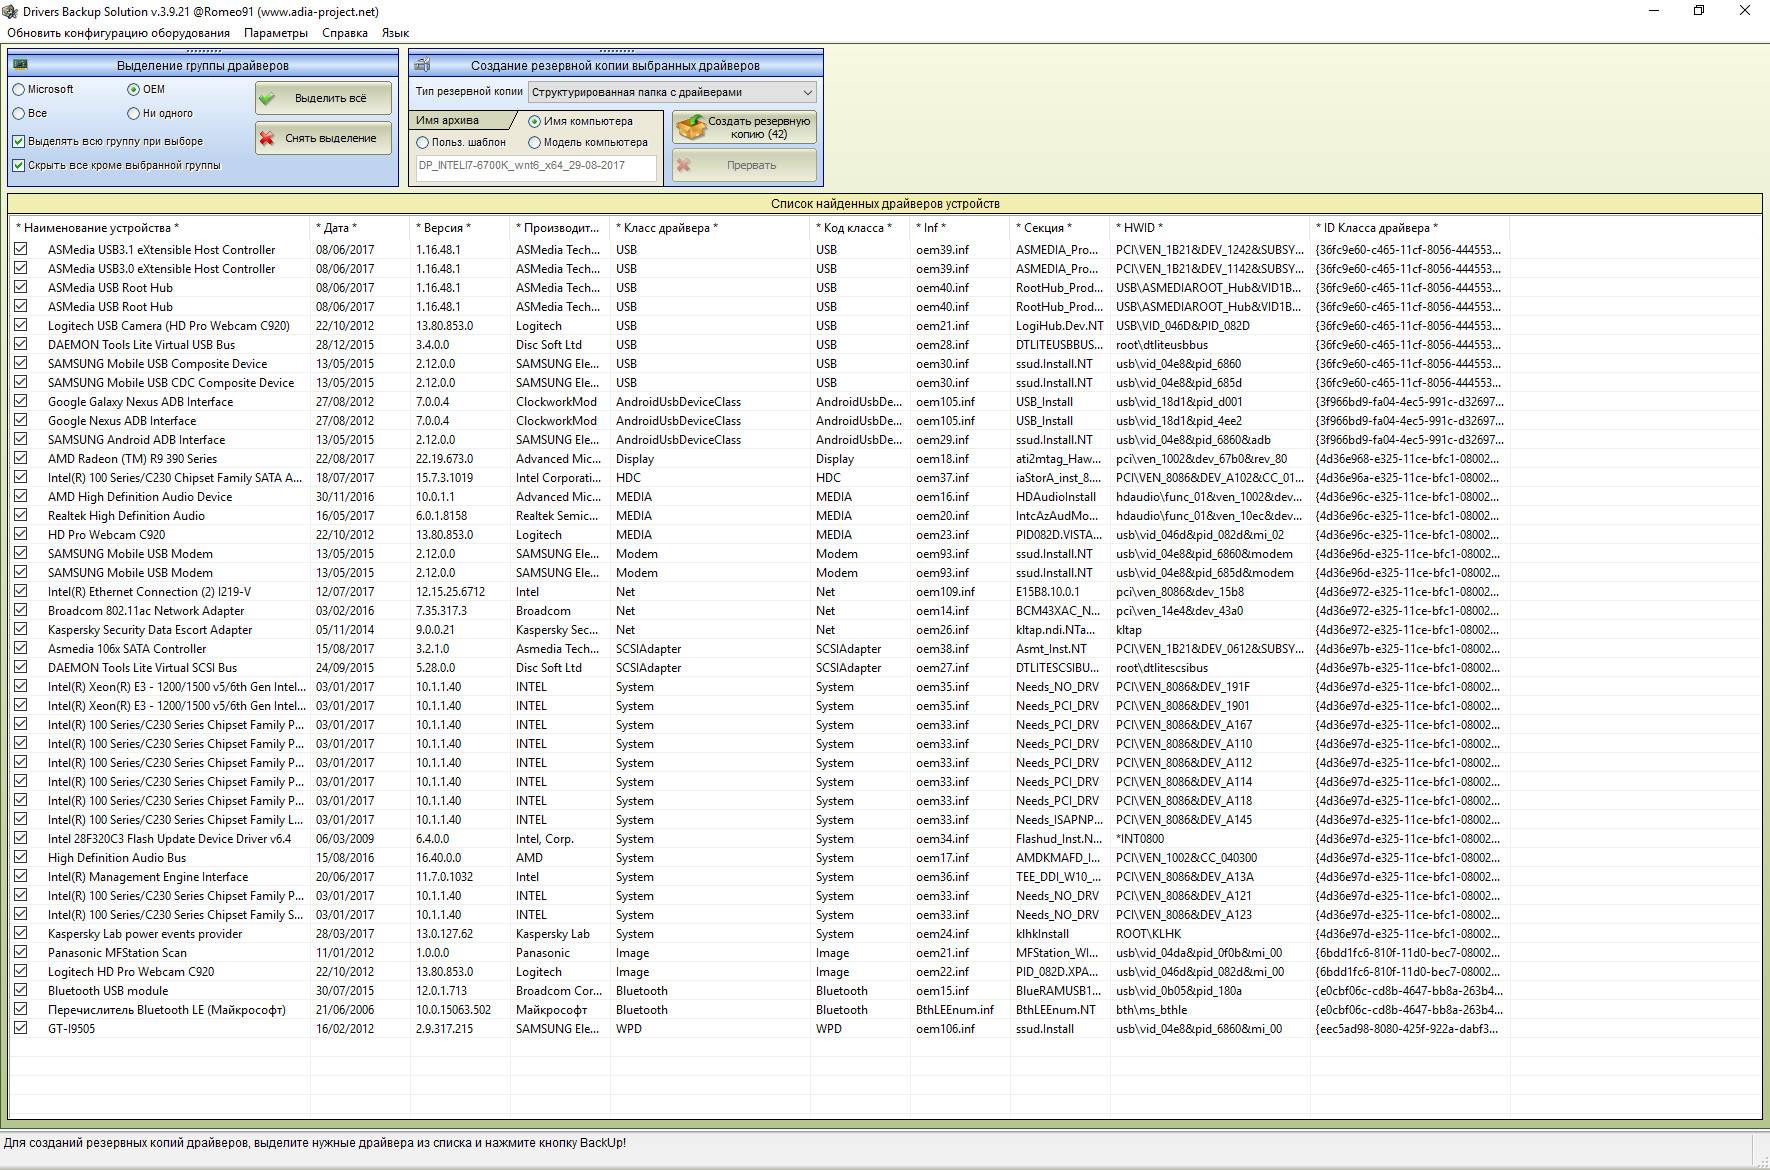Click the Список найденных драйверов устройств header

pyautogui.click(x=885, y=203)
